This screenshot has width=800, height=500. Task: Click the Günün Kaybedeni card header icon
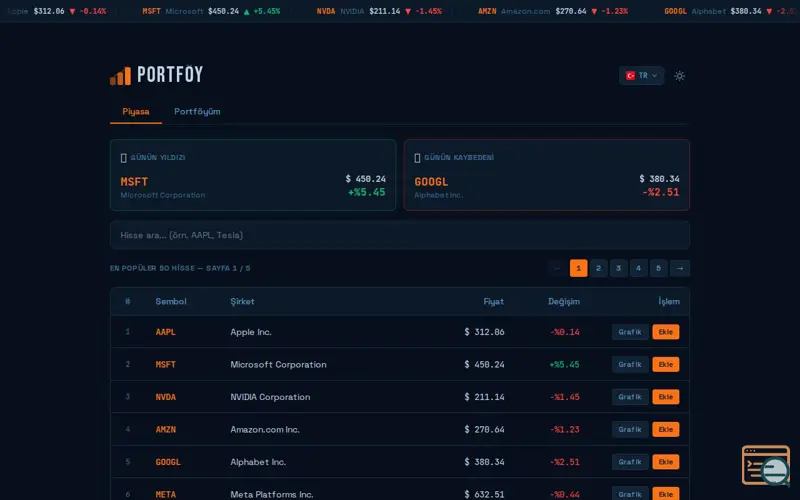click(x=417, y=158)
